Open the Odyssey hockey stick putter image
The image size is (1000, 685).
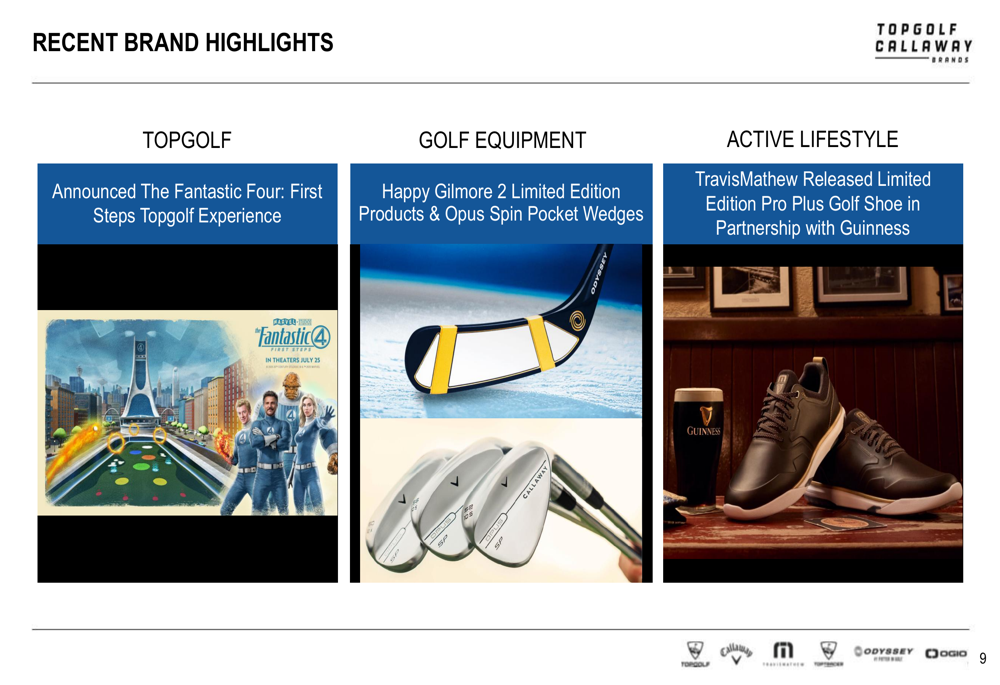point(501,331)
